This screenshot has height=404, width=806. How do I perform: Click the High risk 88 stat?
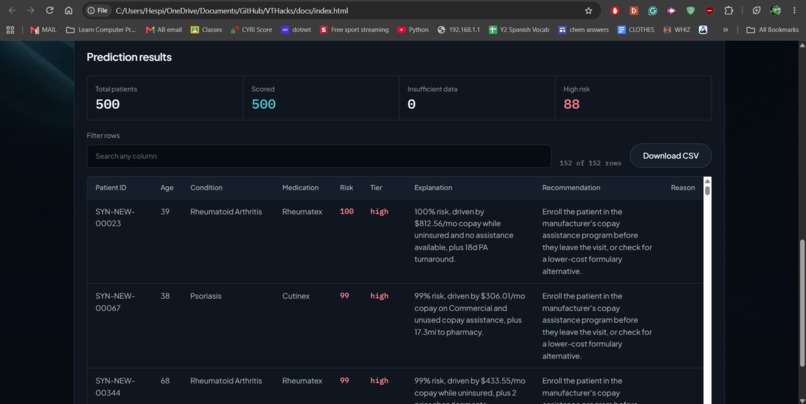point(633,98)
